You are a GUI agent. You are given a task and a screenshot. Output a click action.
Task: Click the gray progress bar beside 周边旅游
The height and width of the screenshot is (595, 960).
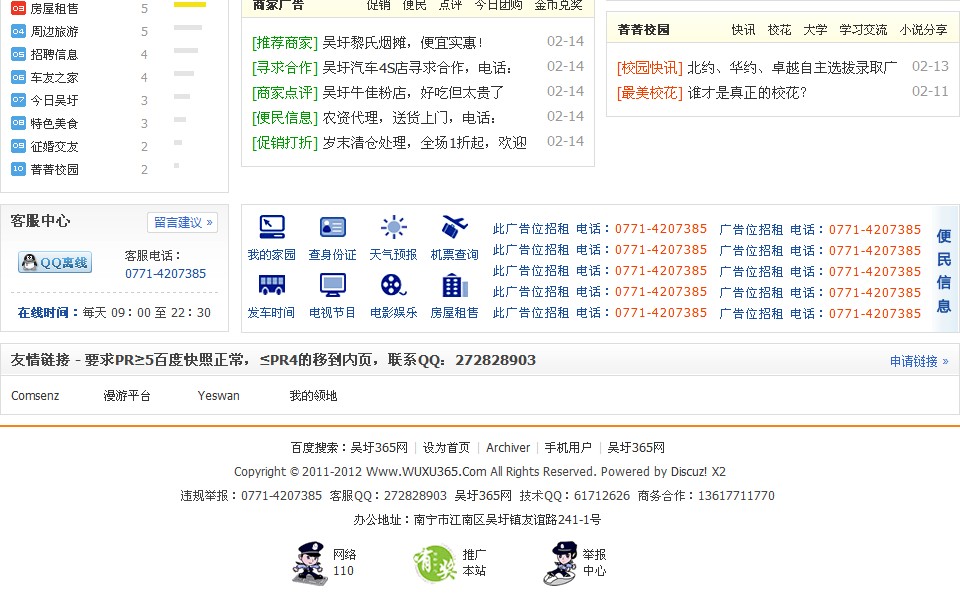coord(188,27)
